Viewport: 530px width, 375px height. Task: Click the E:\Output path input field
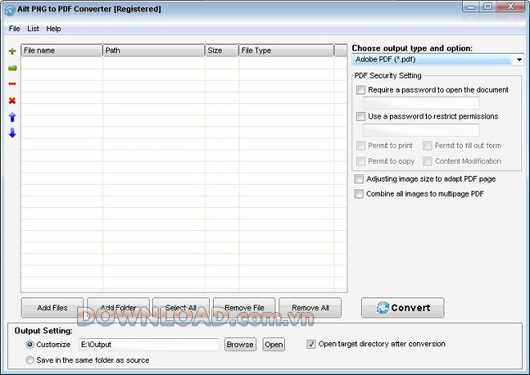click(x=149, y=345)
